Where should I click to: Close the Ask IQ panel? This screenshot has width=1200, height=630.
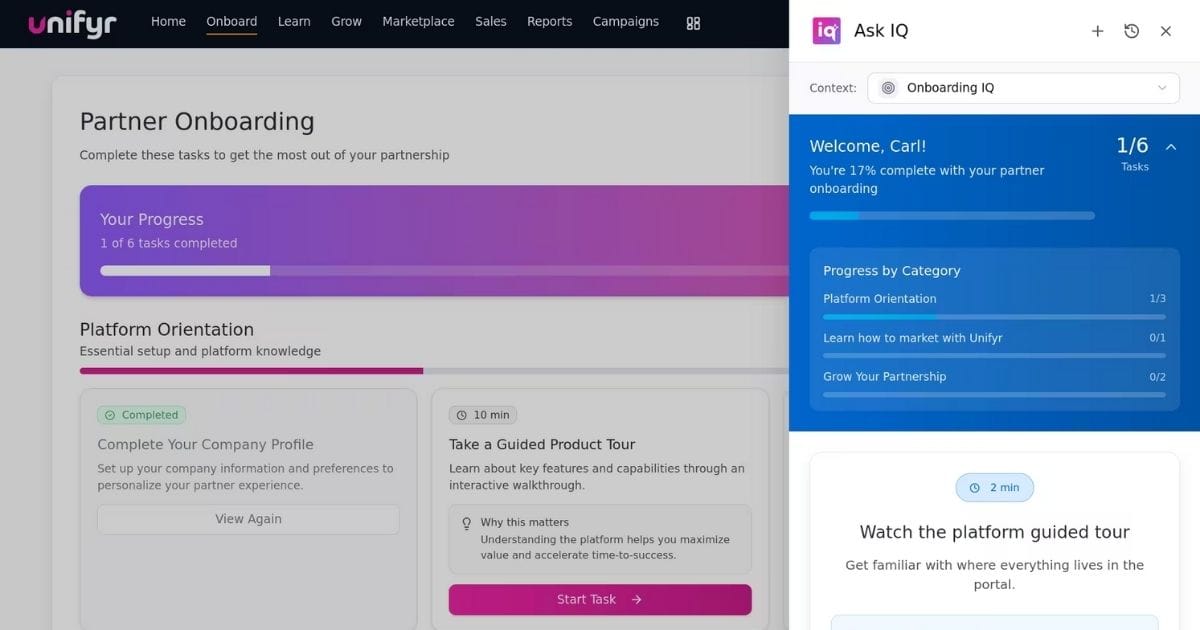pyautogui.click(x=1165, y=31)
